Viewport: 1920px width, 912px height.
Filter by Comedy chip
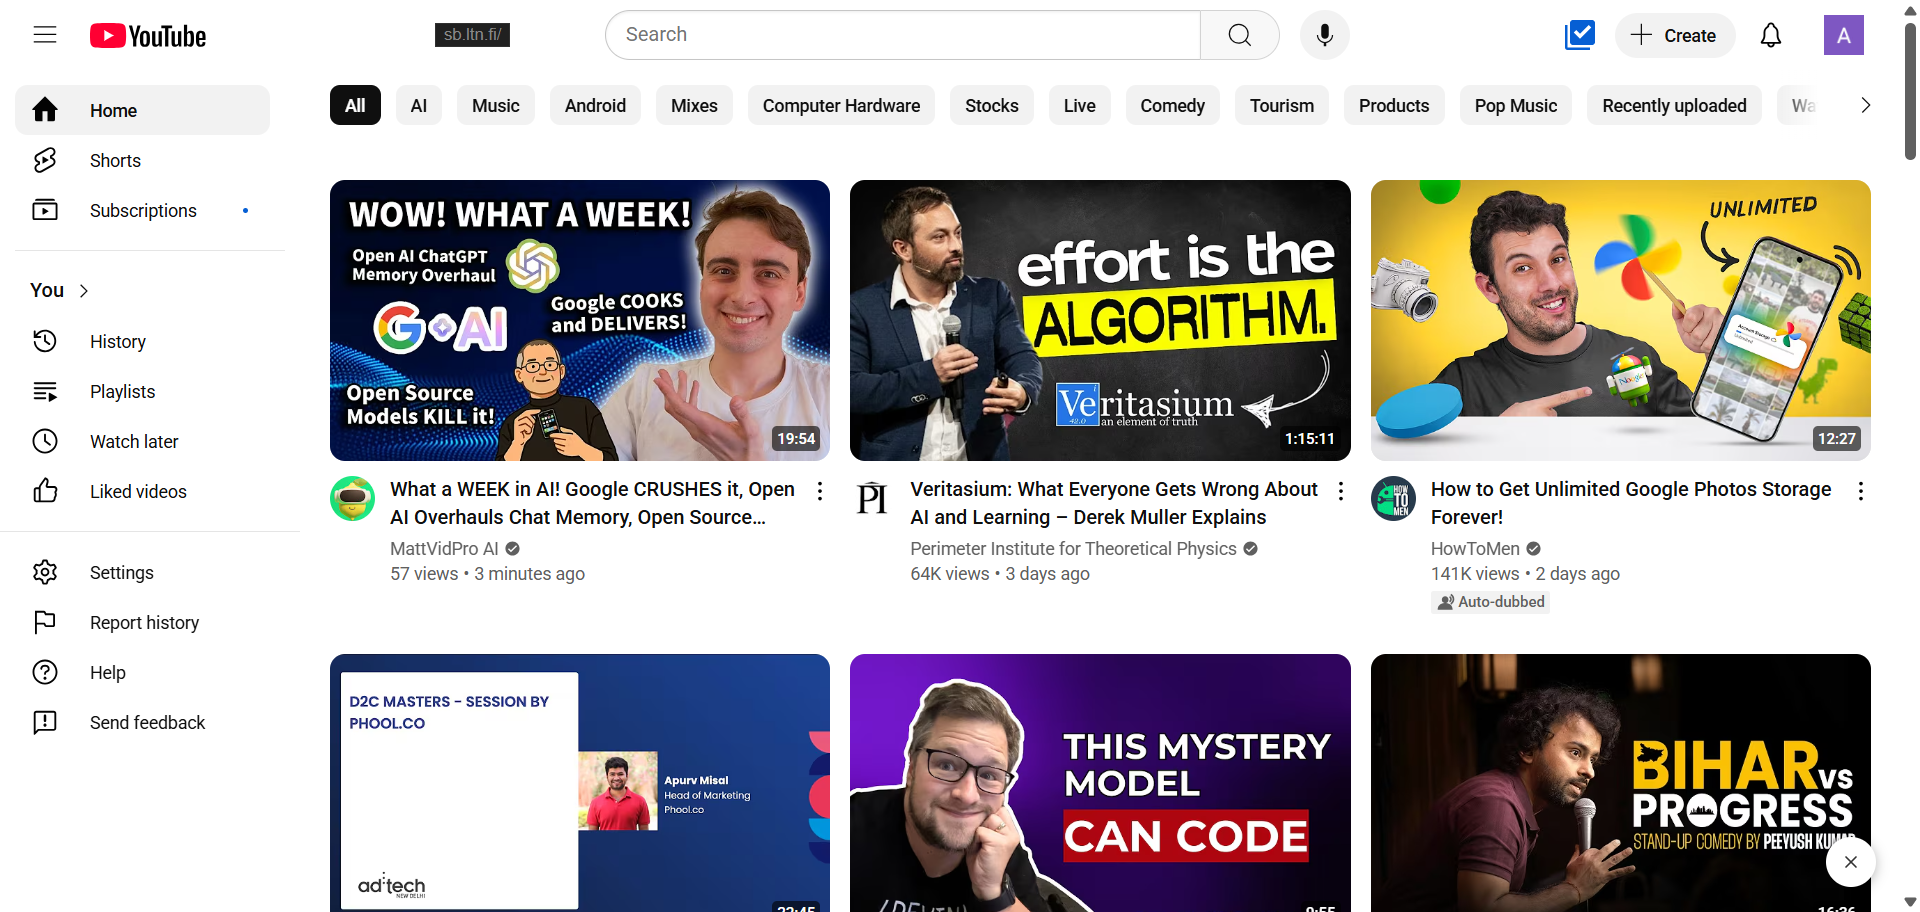pos(1173,106)
